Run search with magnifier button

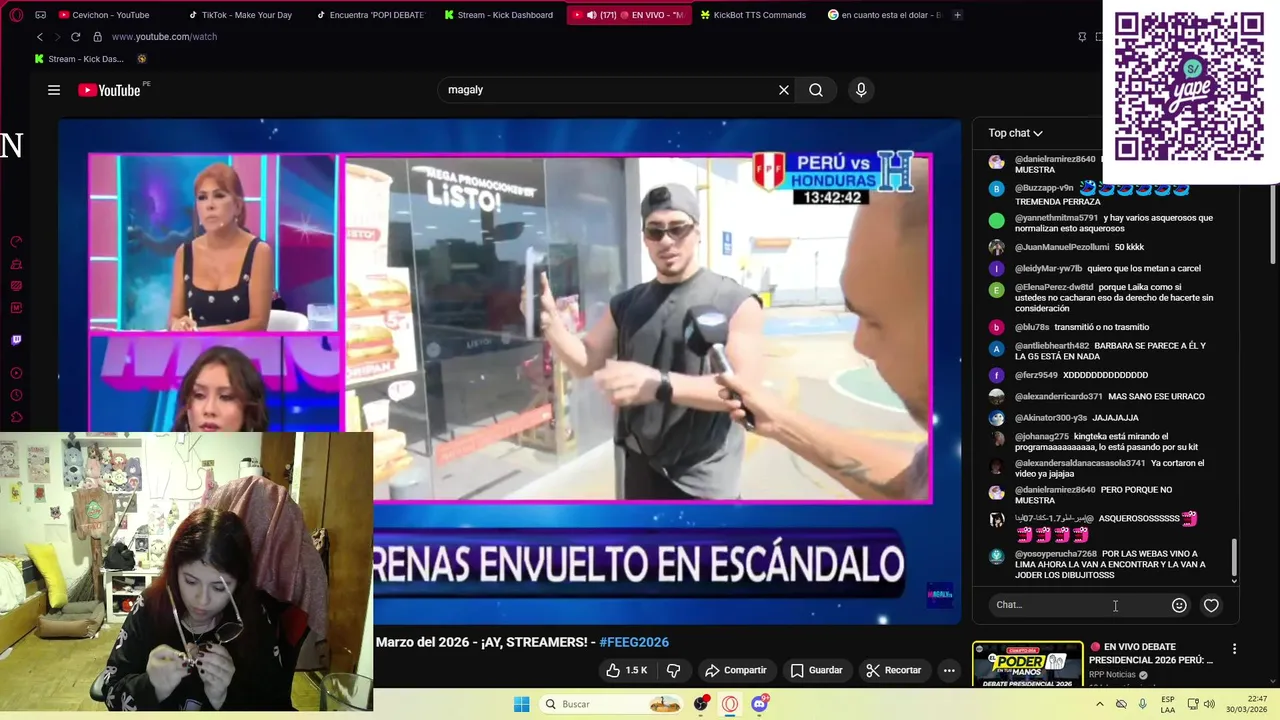click(816, 90)
